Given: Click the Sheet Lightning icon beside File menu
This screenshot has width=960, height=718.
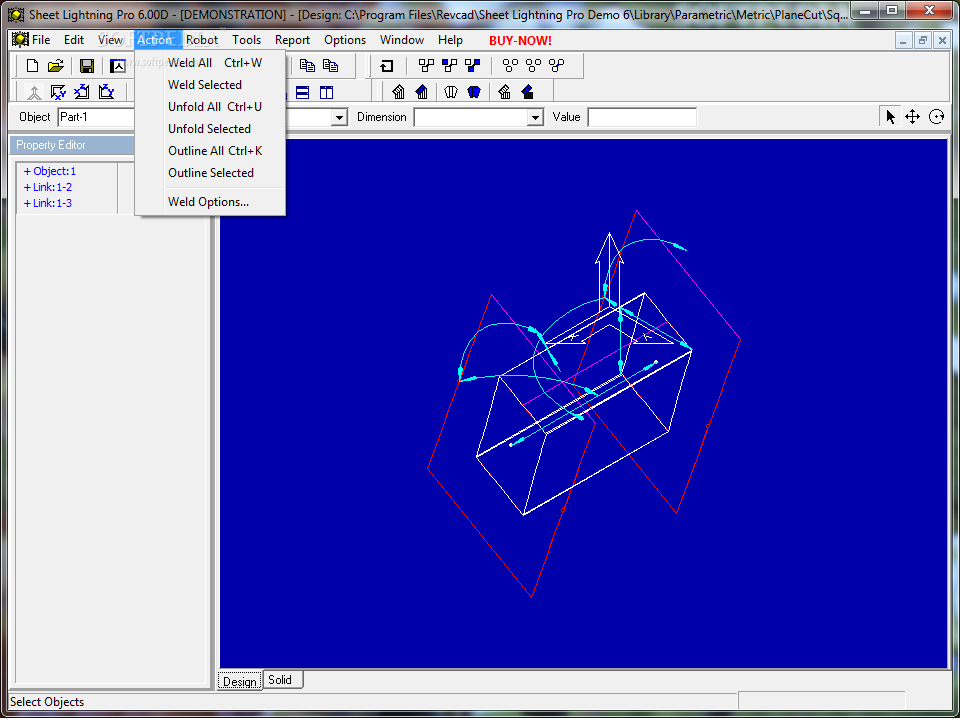Looking at the screenshot, I should (x=20, y=40).
